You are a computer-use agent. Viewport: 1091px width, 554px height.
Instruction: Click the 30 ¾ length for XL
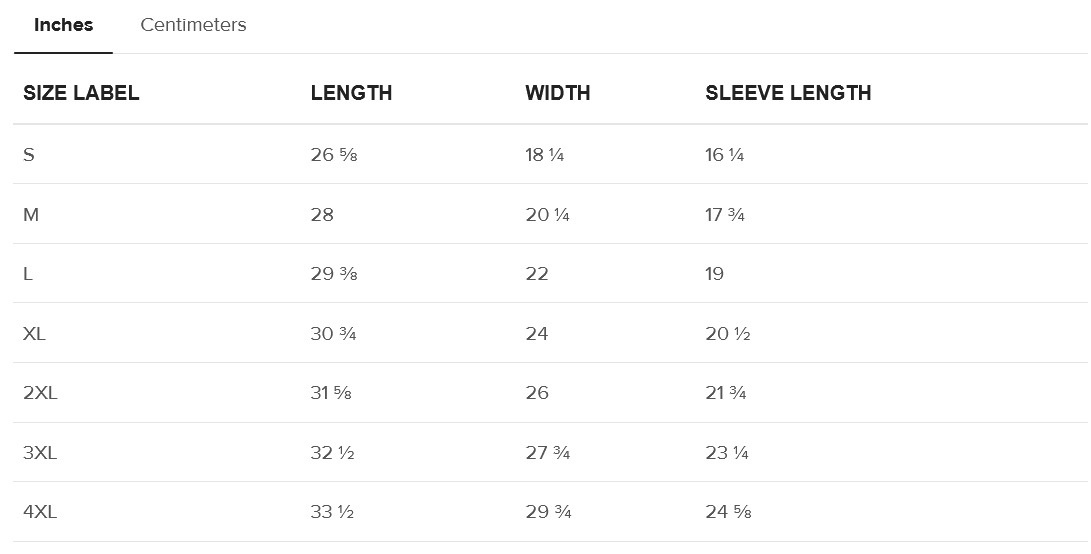pyautogui.click(x=333, y=334)
